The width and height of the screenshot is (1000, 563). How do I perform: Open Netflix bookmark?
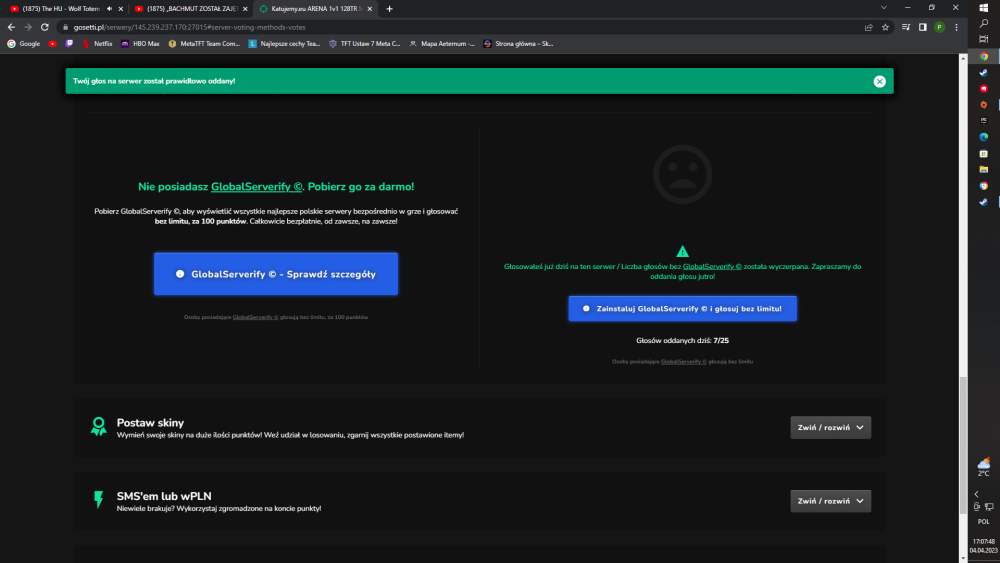97,44
